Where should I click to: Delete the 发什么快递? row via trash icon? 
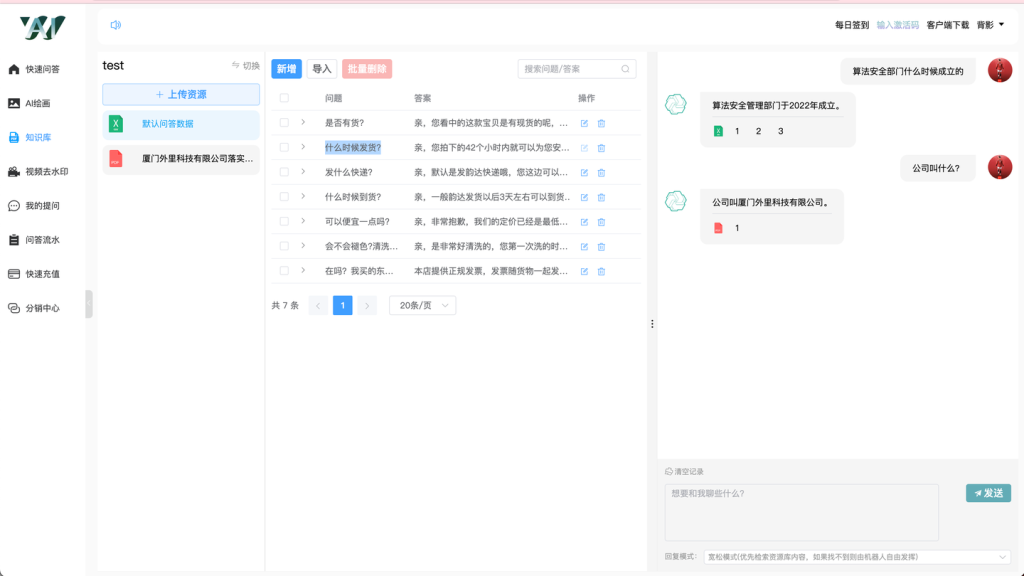[x=601, y=172]
